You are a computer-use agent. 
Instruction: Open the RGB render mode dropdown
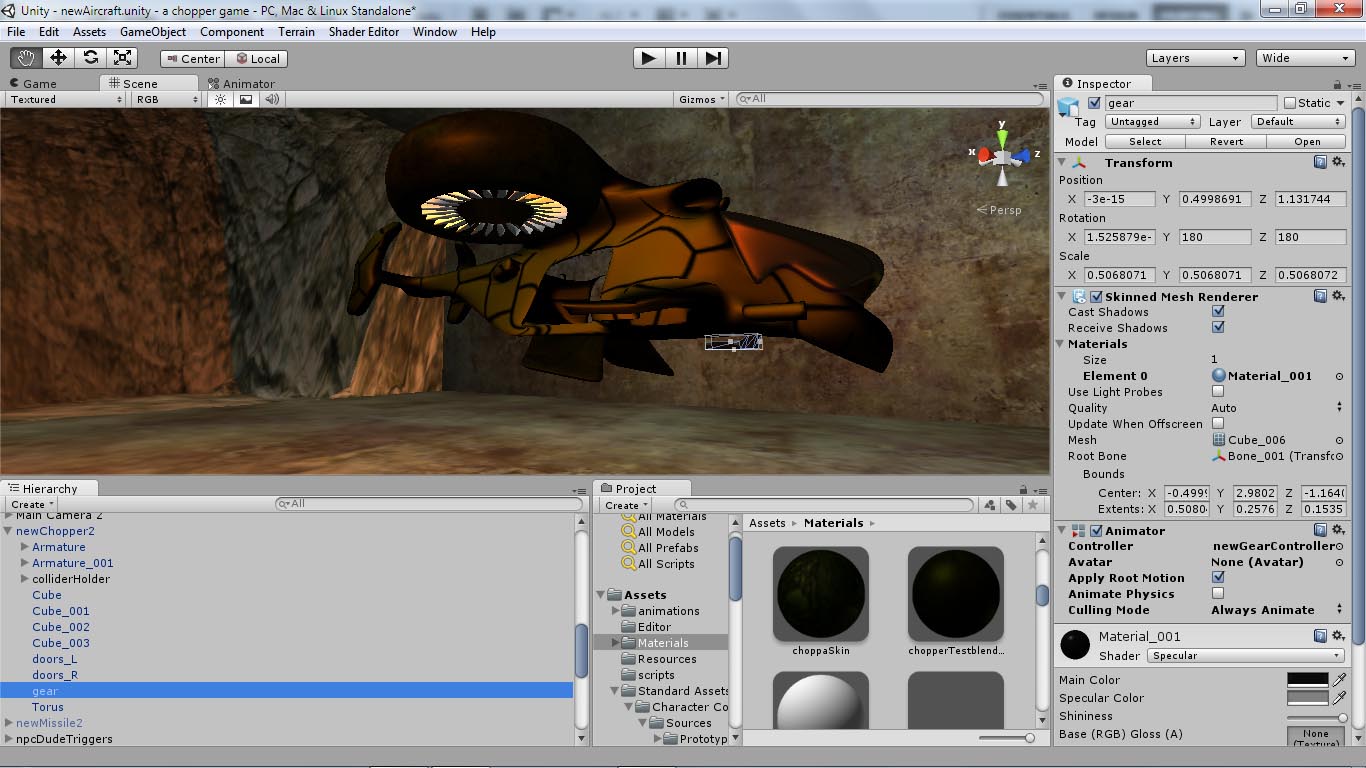coord(167,99)
